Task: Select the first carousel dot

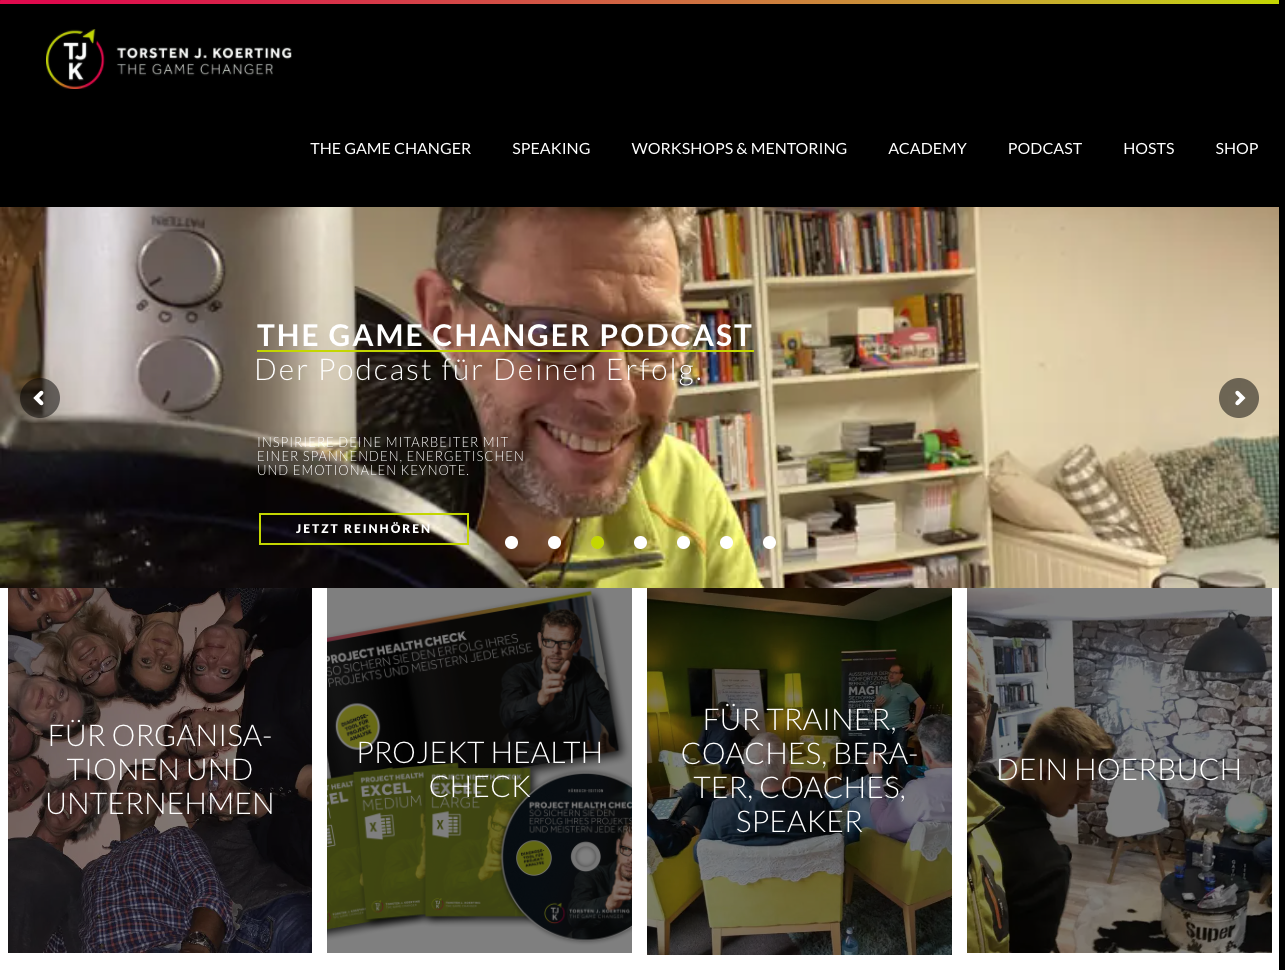Action: click(512, 543)
